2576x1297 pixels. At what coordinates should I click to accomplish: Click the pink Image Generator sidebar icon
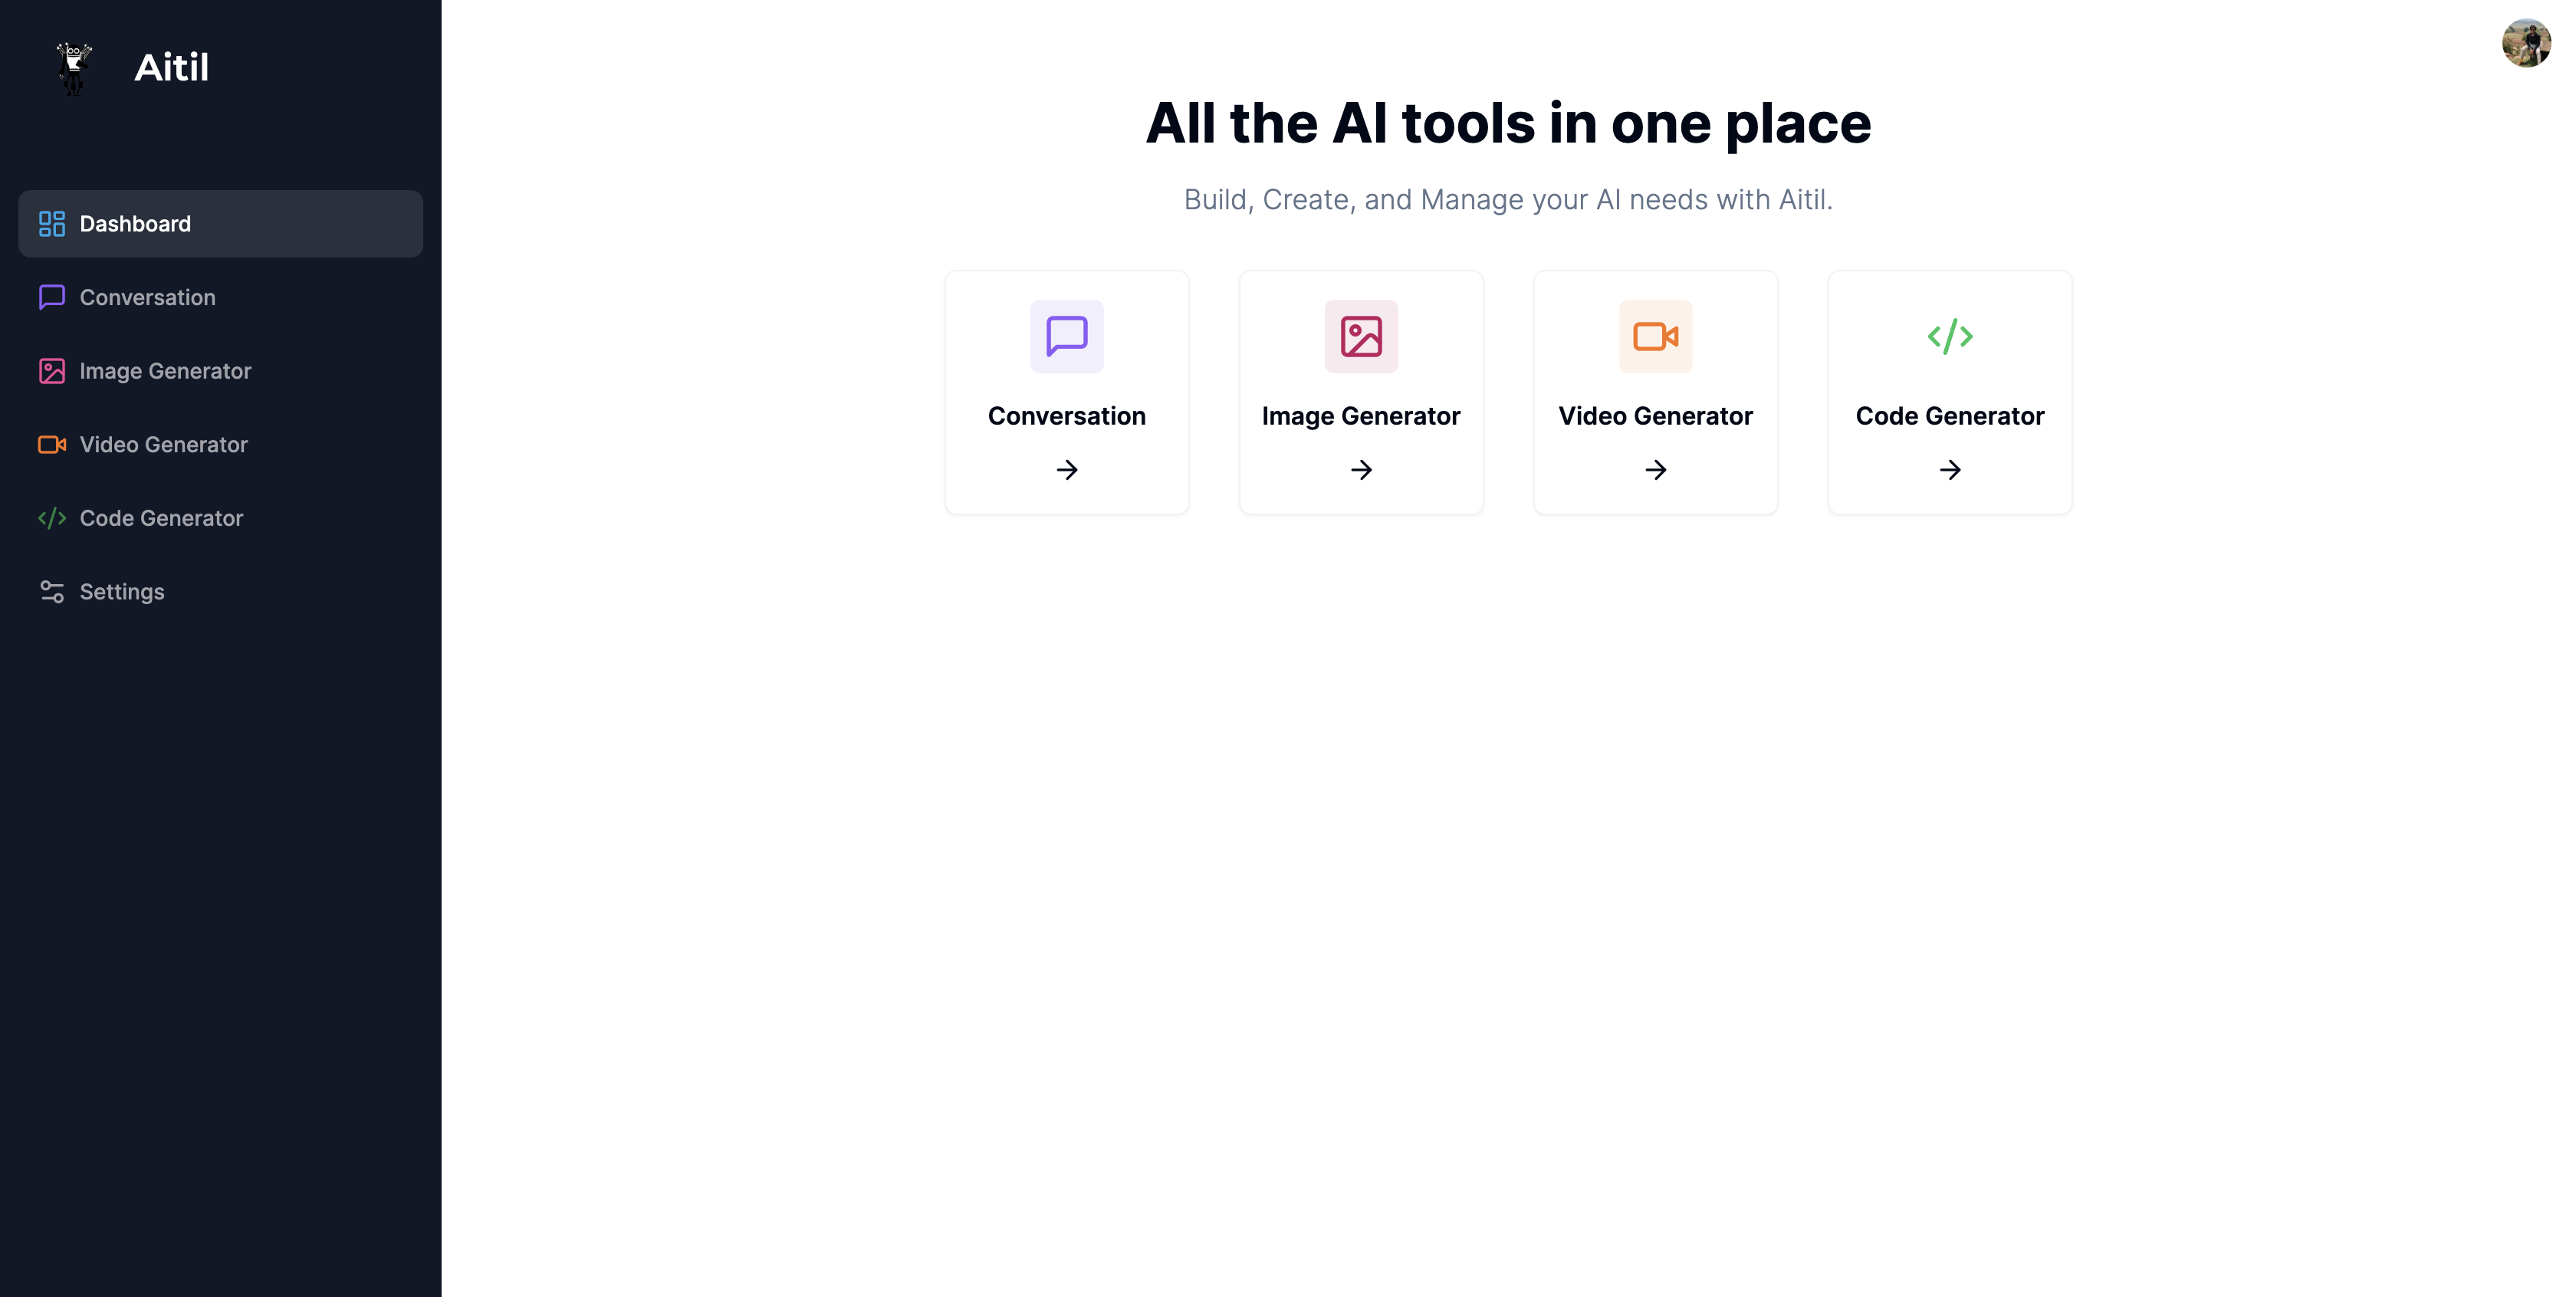pyautogui.click(x=52, y=371)
